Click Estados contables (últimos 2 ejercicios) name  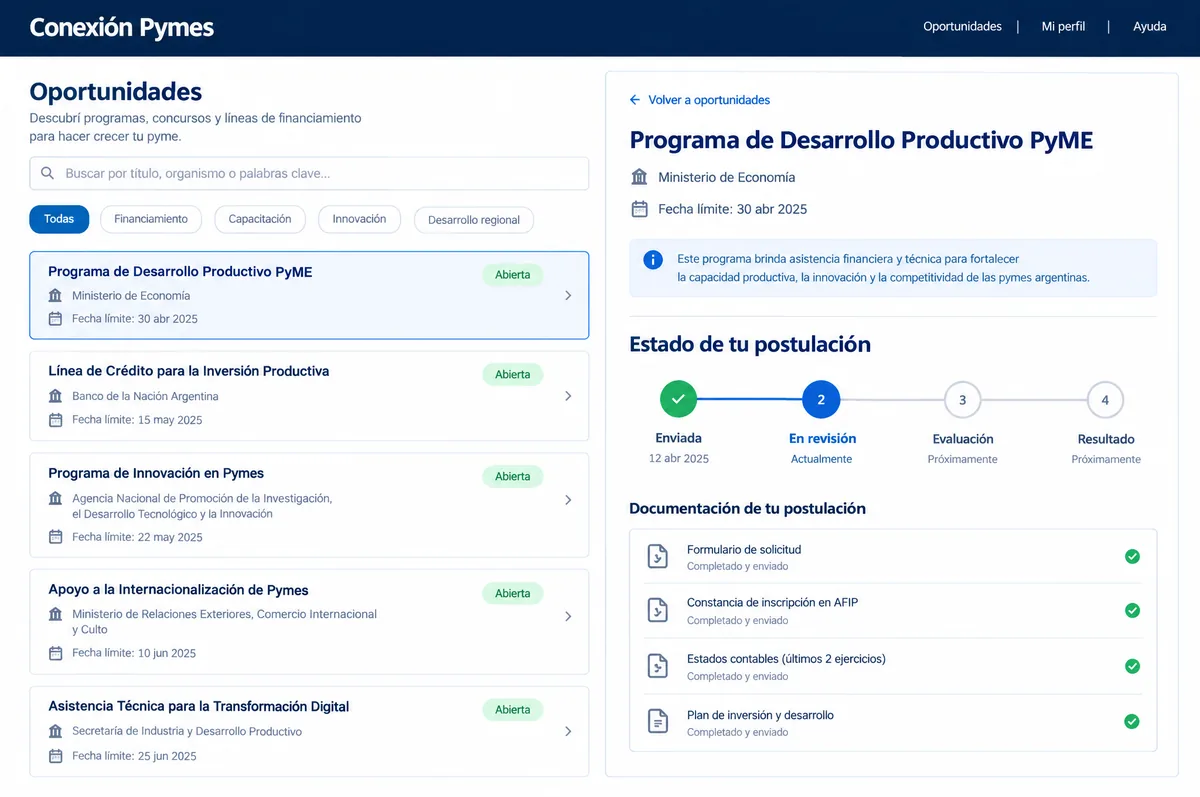pos(786,659)
